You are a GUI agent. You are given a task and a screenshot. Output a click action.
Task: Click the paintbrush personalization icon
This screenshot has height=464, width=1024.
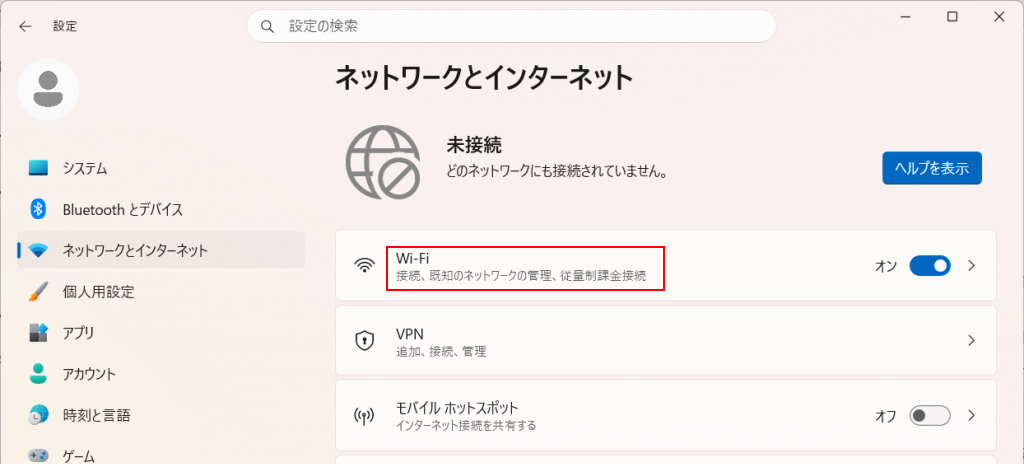coord(38,292)
